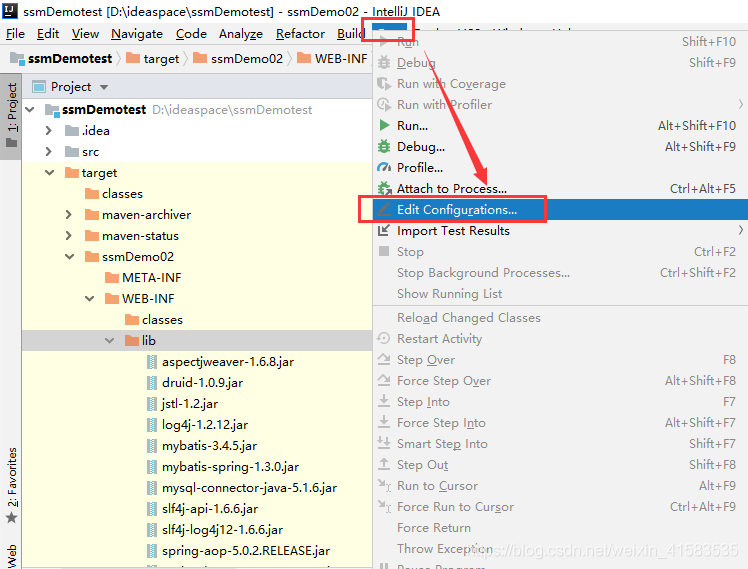
Task: Click the Attach to Process icon
Action: tap(384, 188)
